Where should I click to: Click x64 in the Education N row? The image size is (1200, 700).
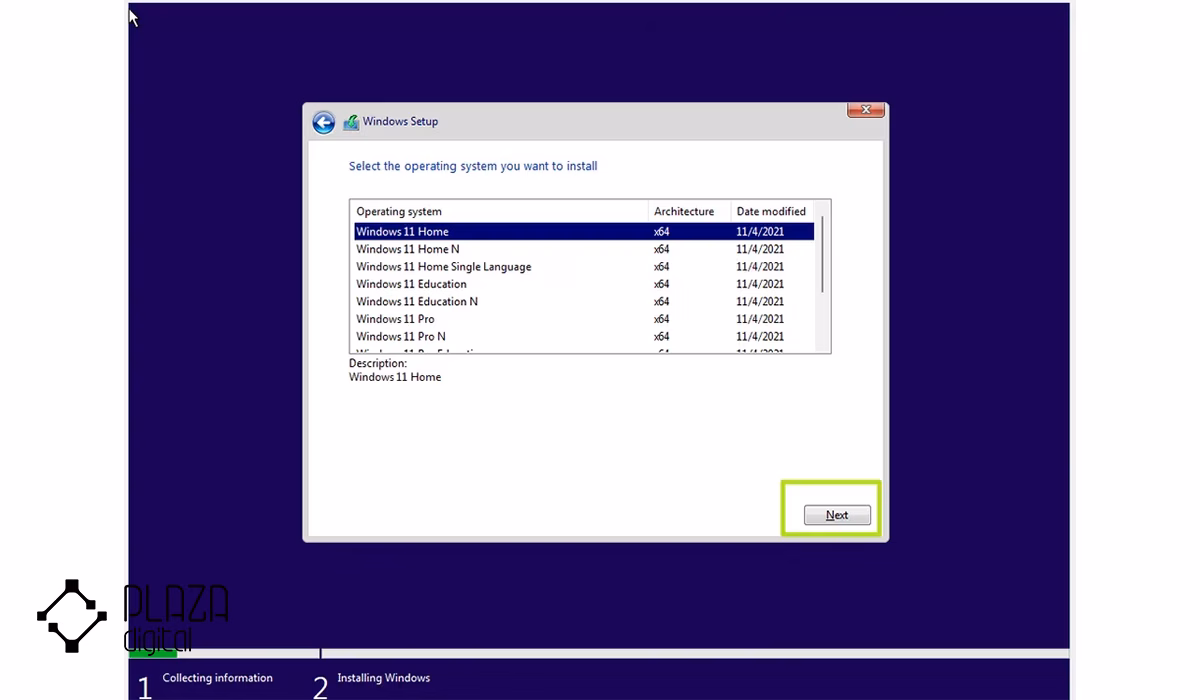pyautogui.click(x=662, y=302)
